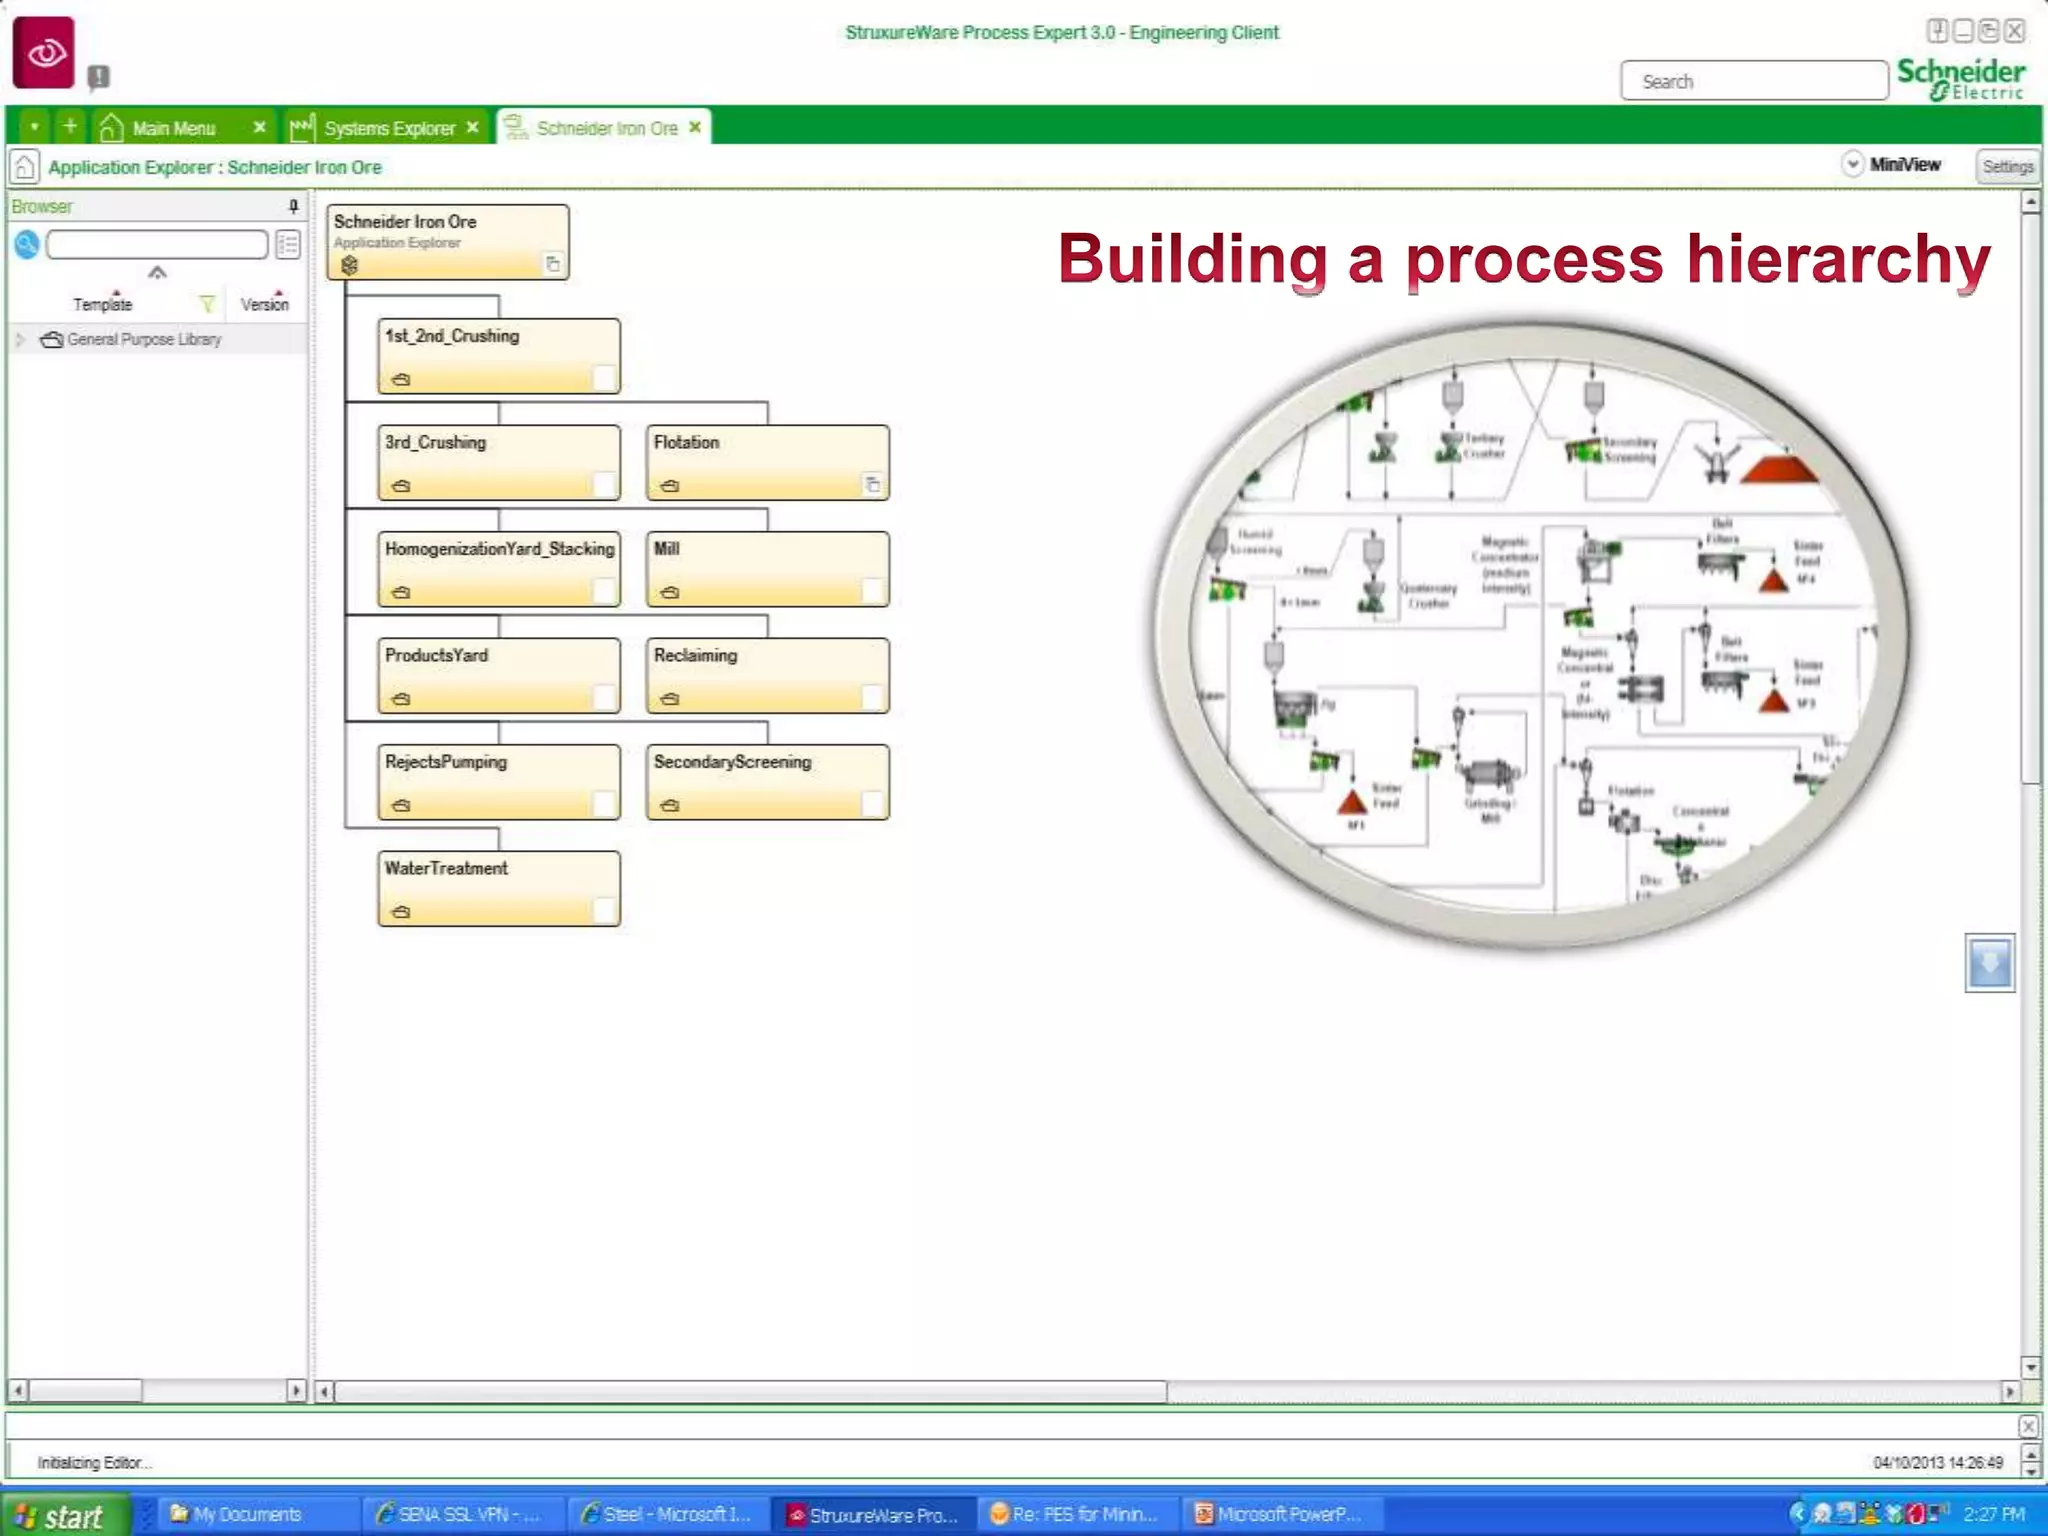Click the home icon beside Application Explorer title
Image resolution: width=2048 pixels, height=1536 pixels.
[24, 167]
